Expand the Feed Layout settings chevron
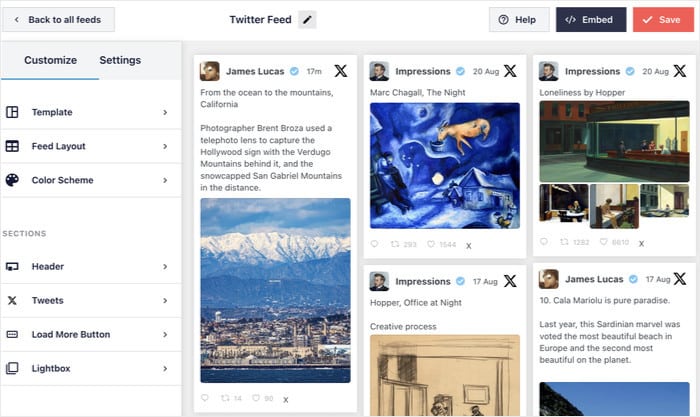The height and width of the screenshot is (417, 700). [165, 146]
